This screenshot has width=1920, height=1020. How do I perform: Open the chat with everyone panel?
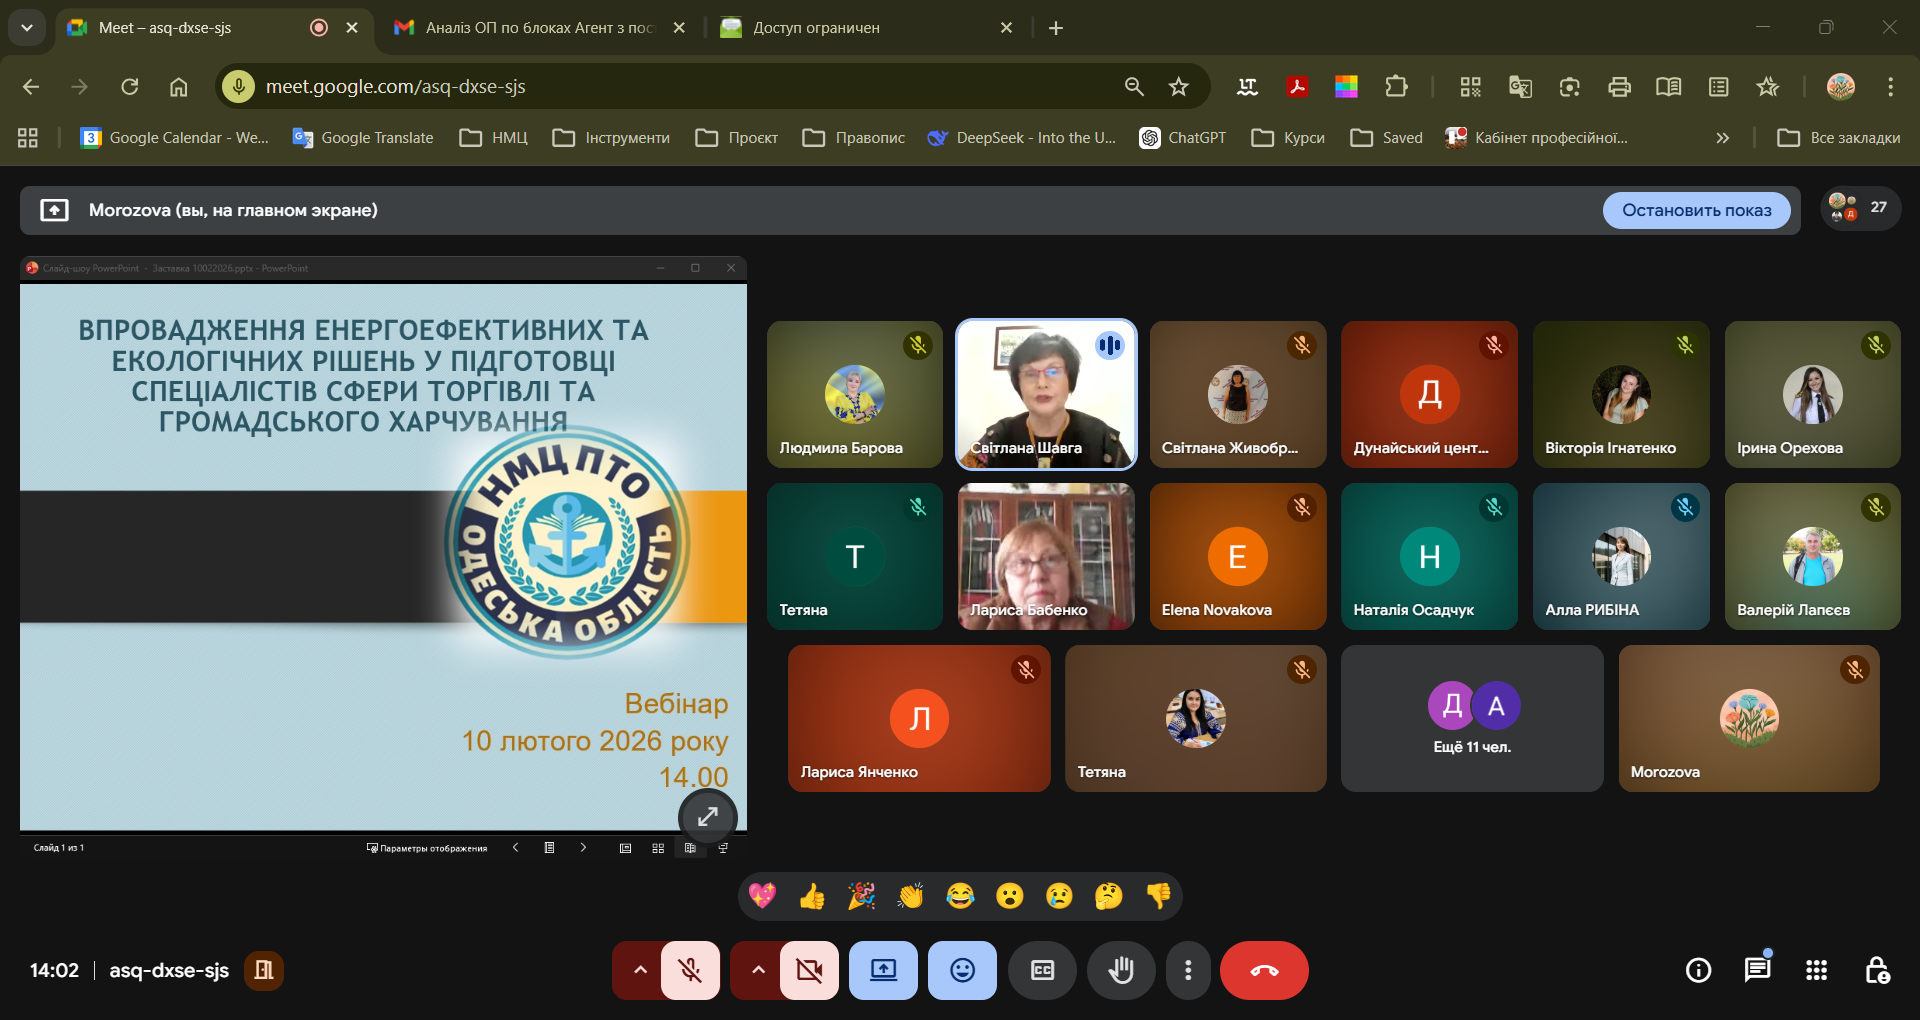coord(1757,970)
